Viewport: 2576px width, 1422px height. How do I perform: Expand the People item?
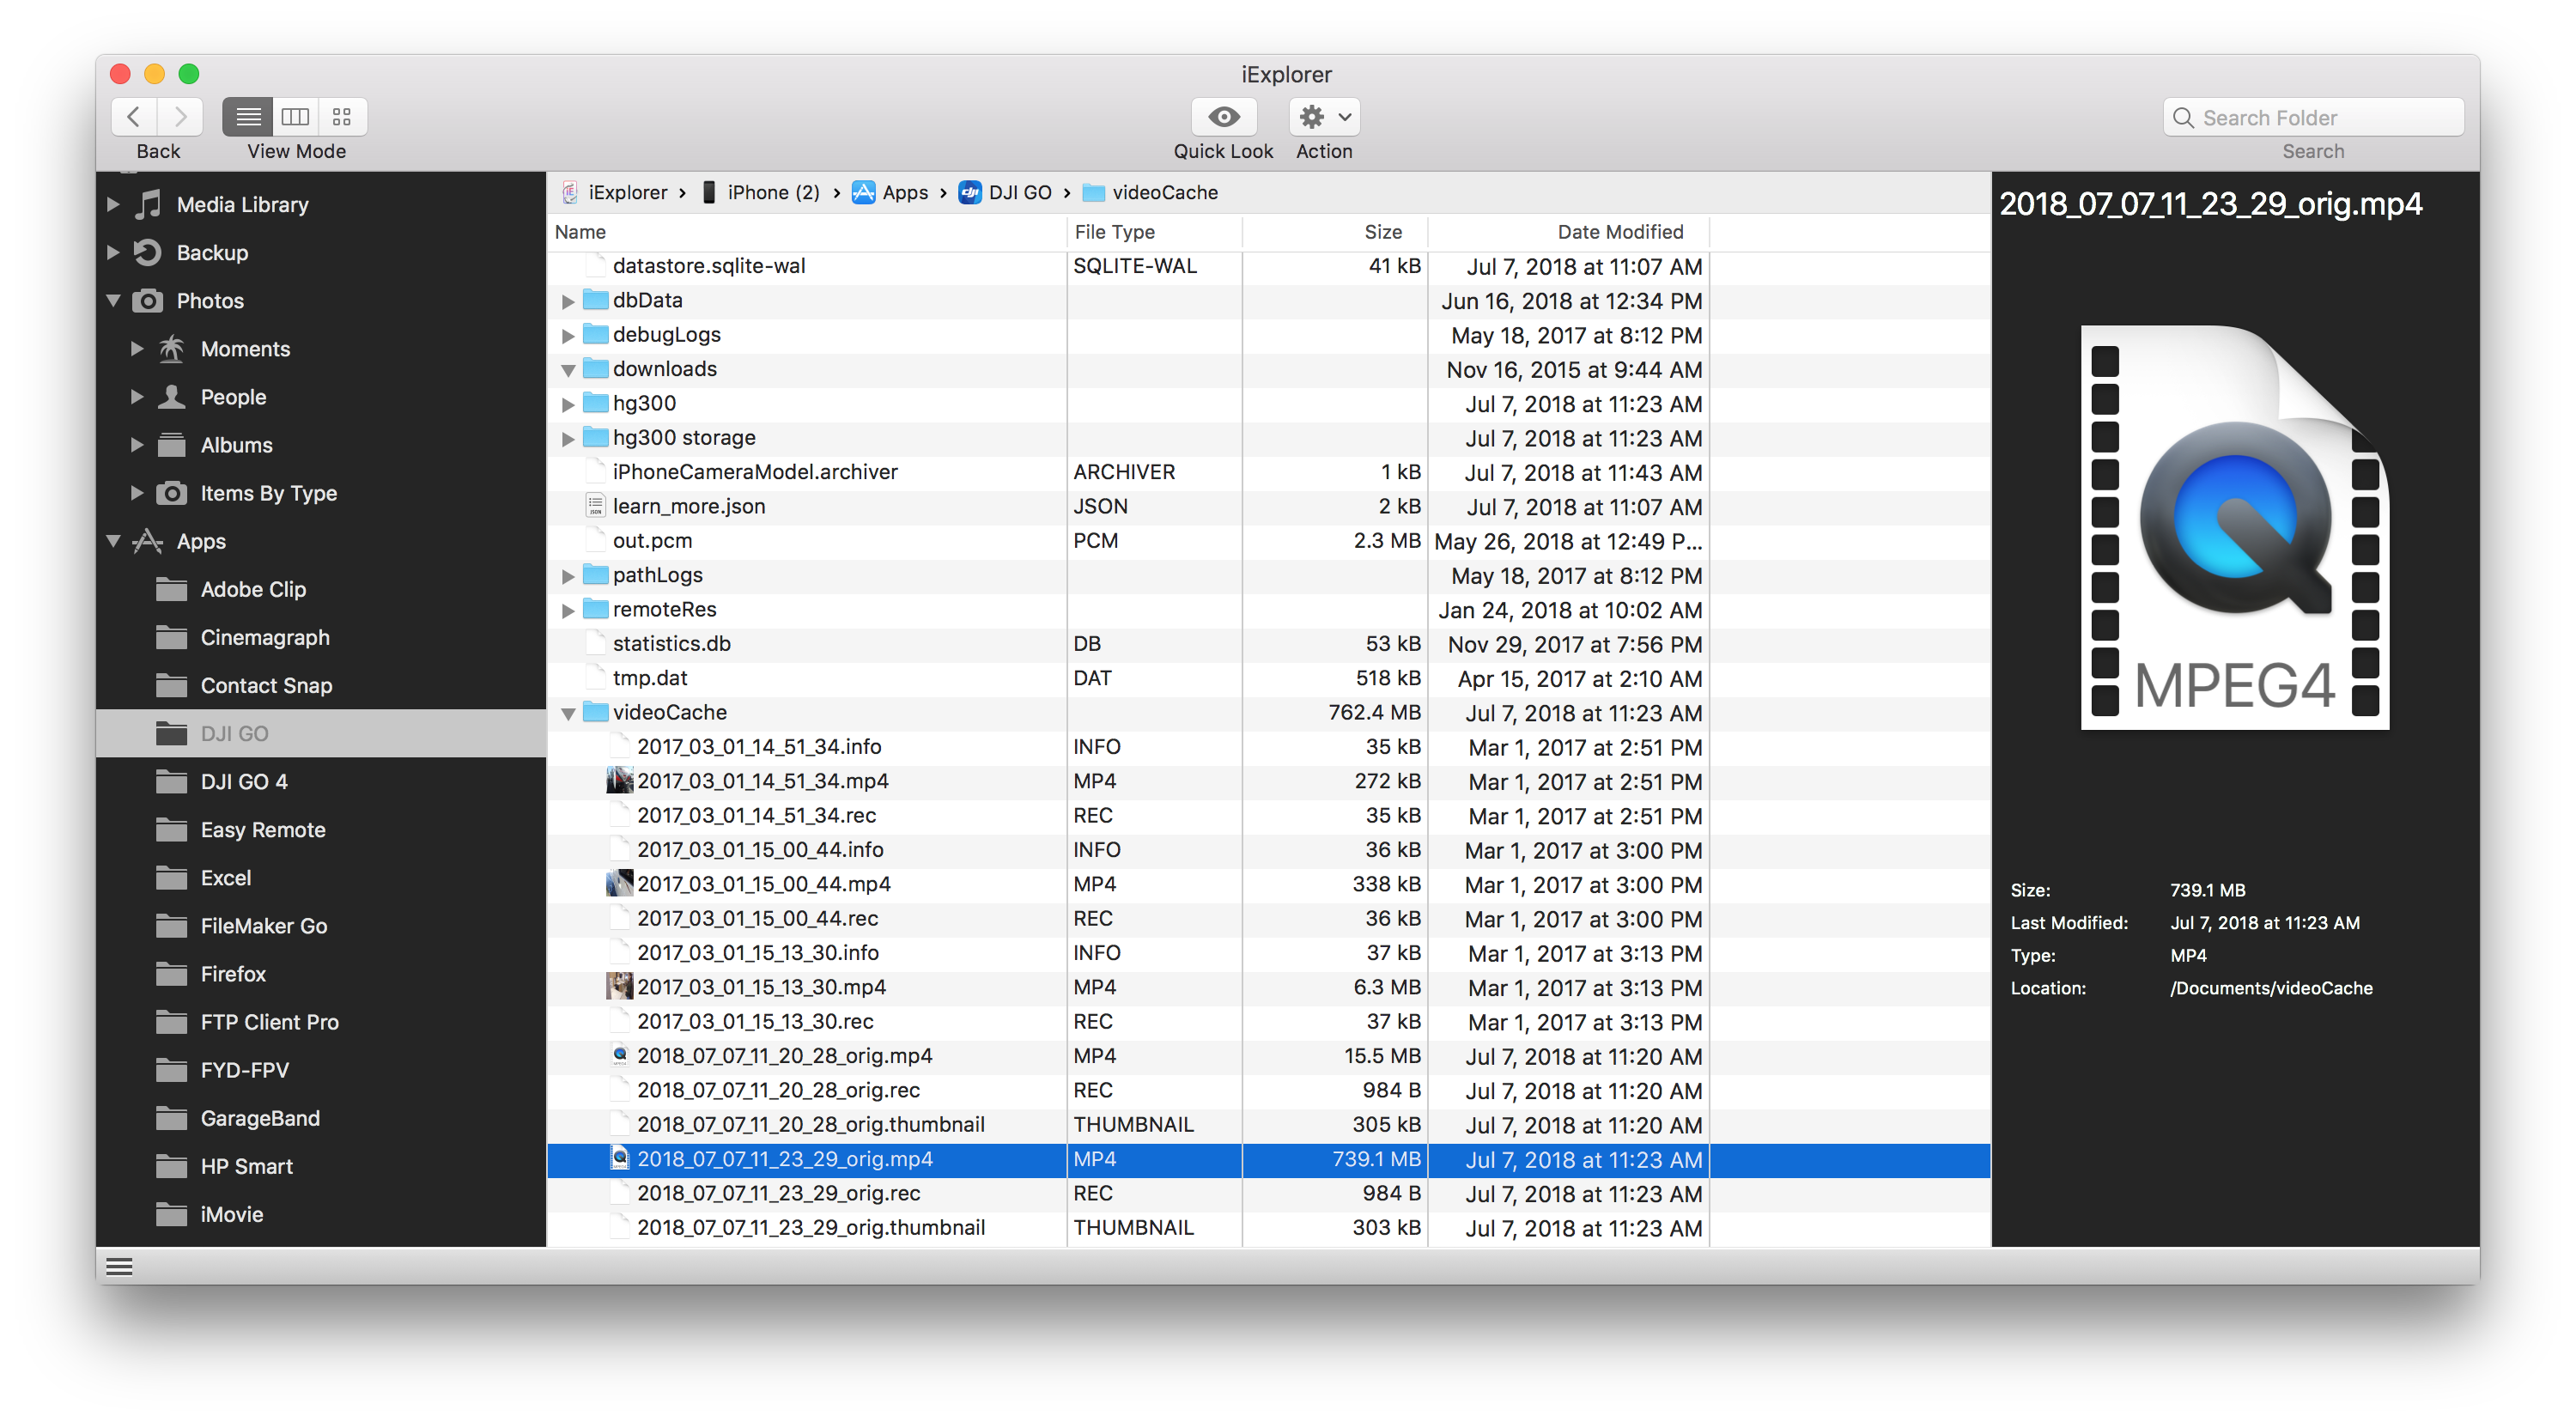tap(138, 396)
